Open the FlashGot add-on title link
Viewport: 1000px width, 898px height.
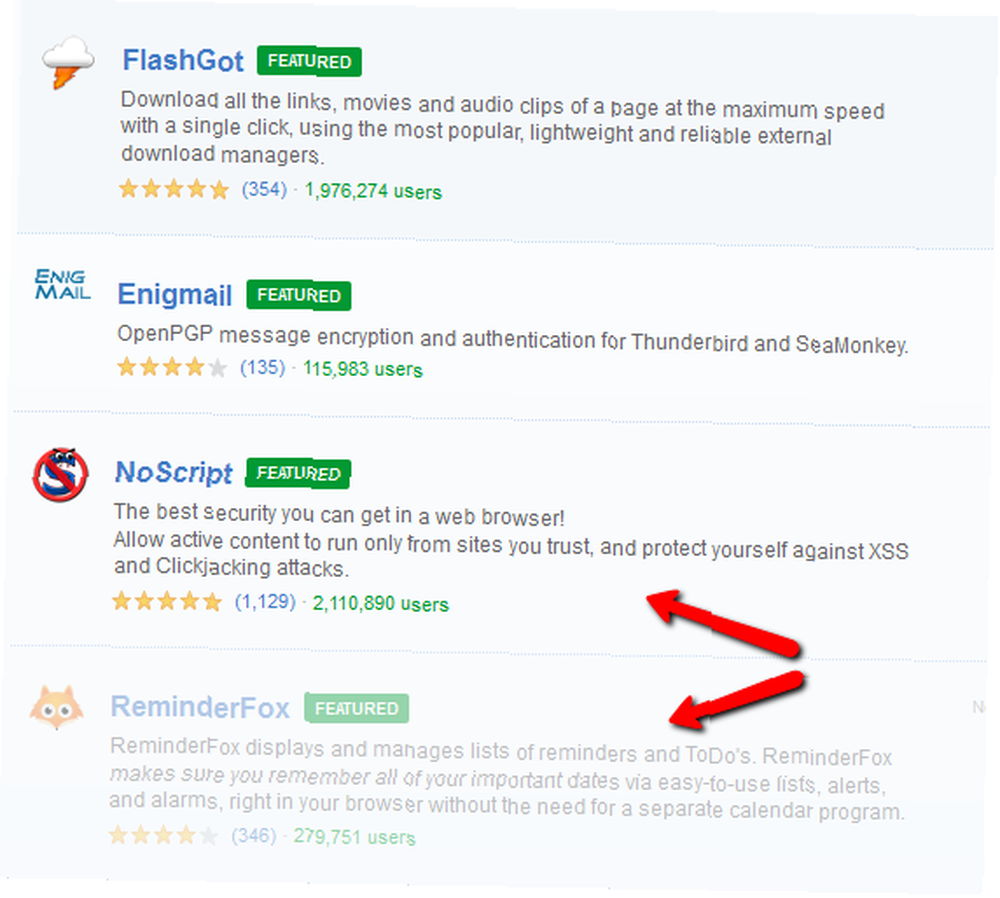(x=183, y=61)
